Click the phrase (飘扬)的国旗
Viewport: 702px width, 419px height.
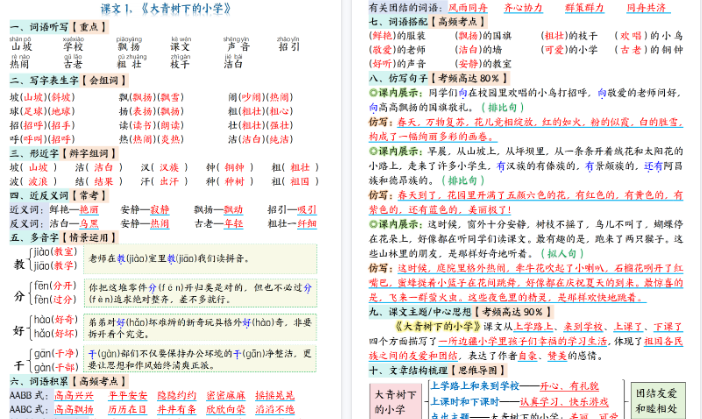483,36
